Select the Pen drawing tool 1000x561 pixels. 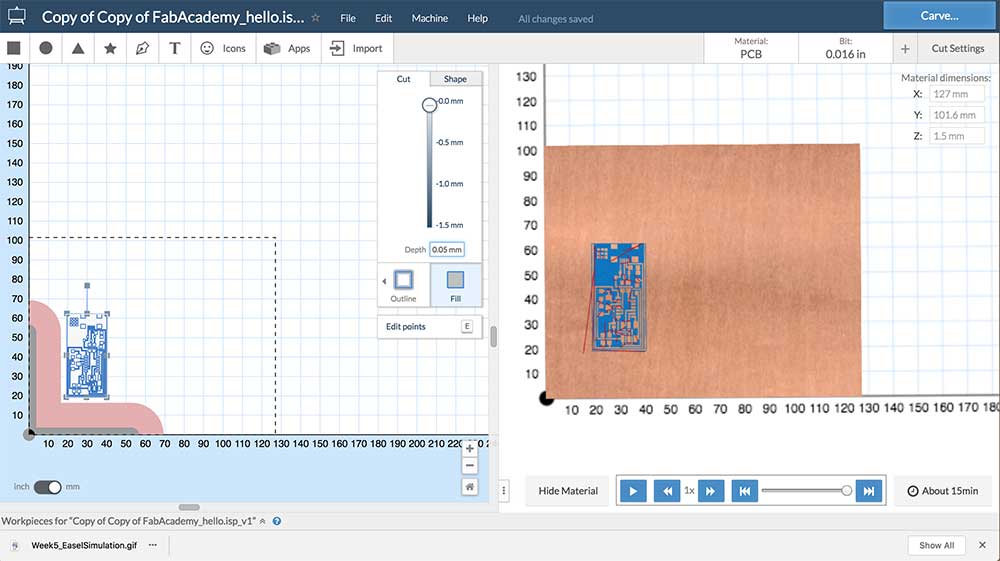[142, 48]
